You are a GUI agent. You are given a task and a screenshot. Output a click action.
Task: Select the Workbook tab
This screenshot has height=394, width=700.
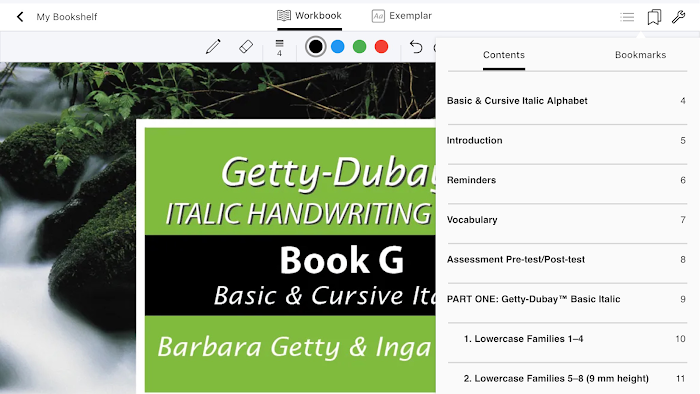point(309,16)
